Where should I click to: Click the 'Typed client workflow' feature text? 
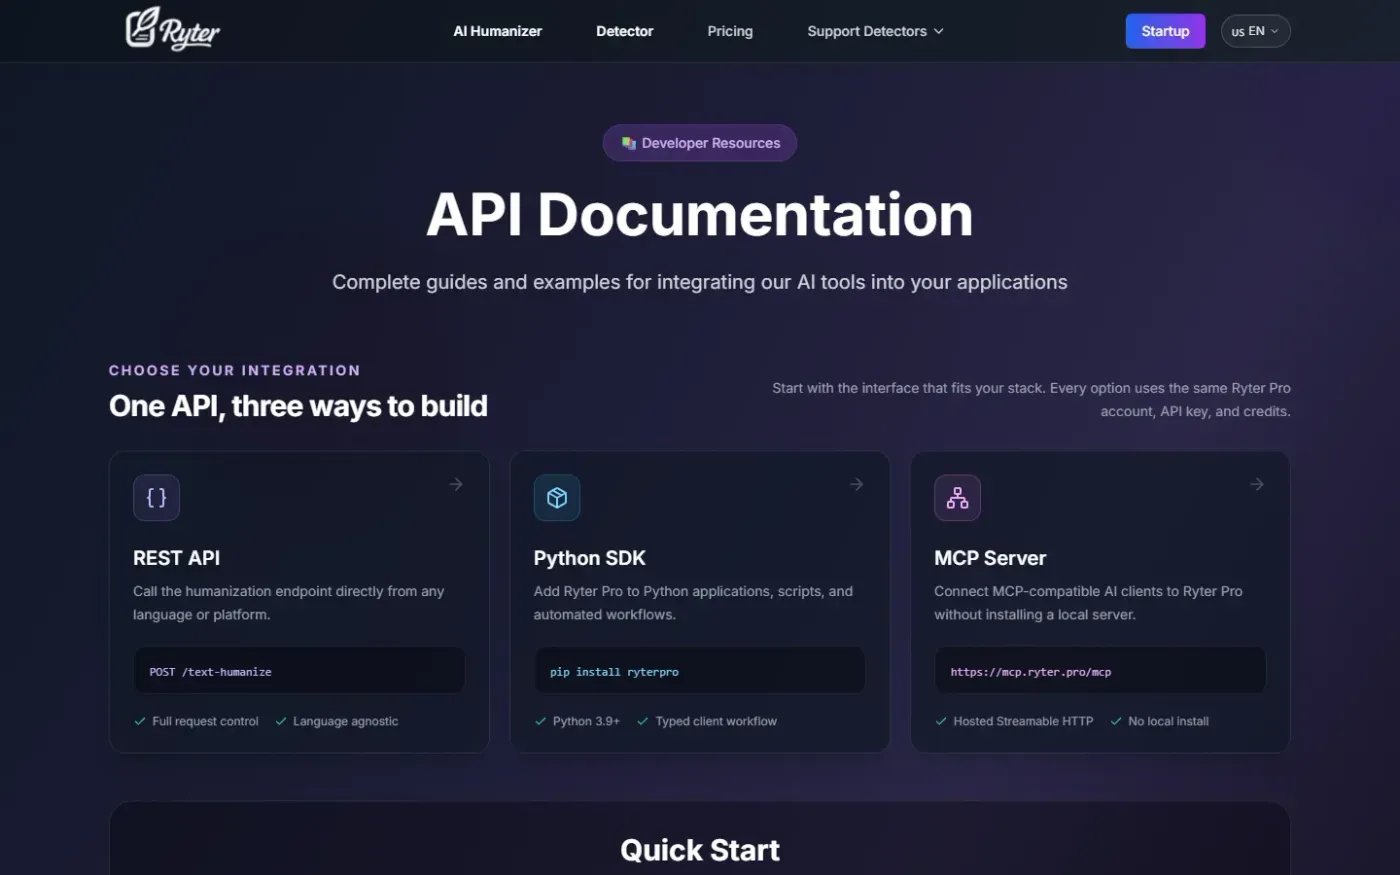pos(716,721)
